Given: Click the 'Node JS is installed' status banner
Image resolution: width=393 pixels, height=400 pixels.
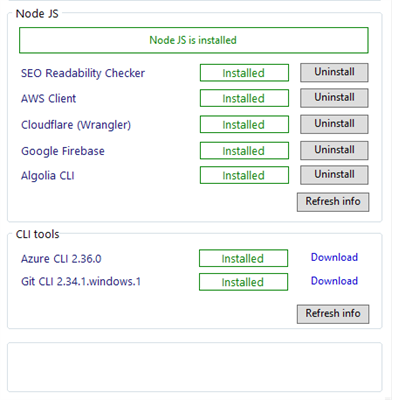Looking at the screenshot, I should click(x=194, y=40).
